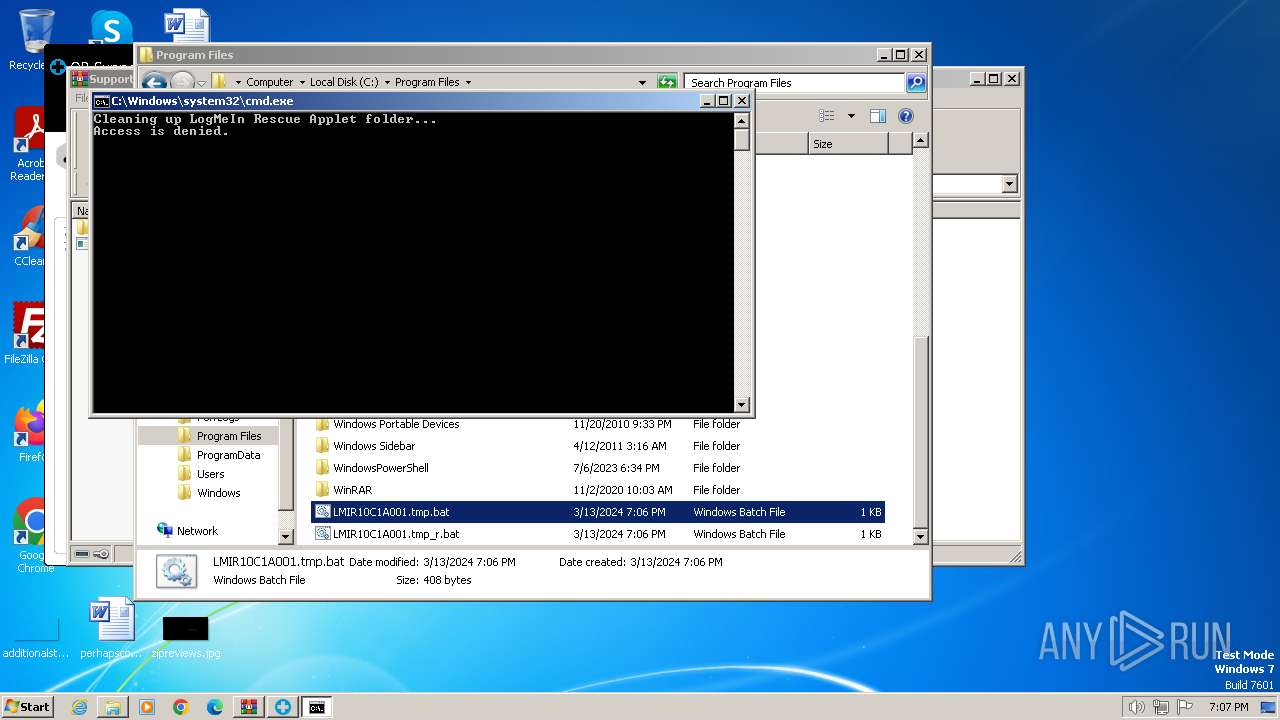Click the Computer breadcrumb in address bar
This screenshot has height=720, width=1280.
[269, 82]
